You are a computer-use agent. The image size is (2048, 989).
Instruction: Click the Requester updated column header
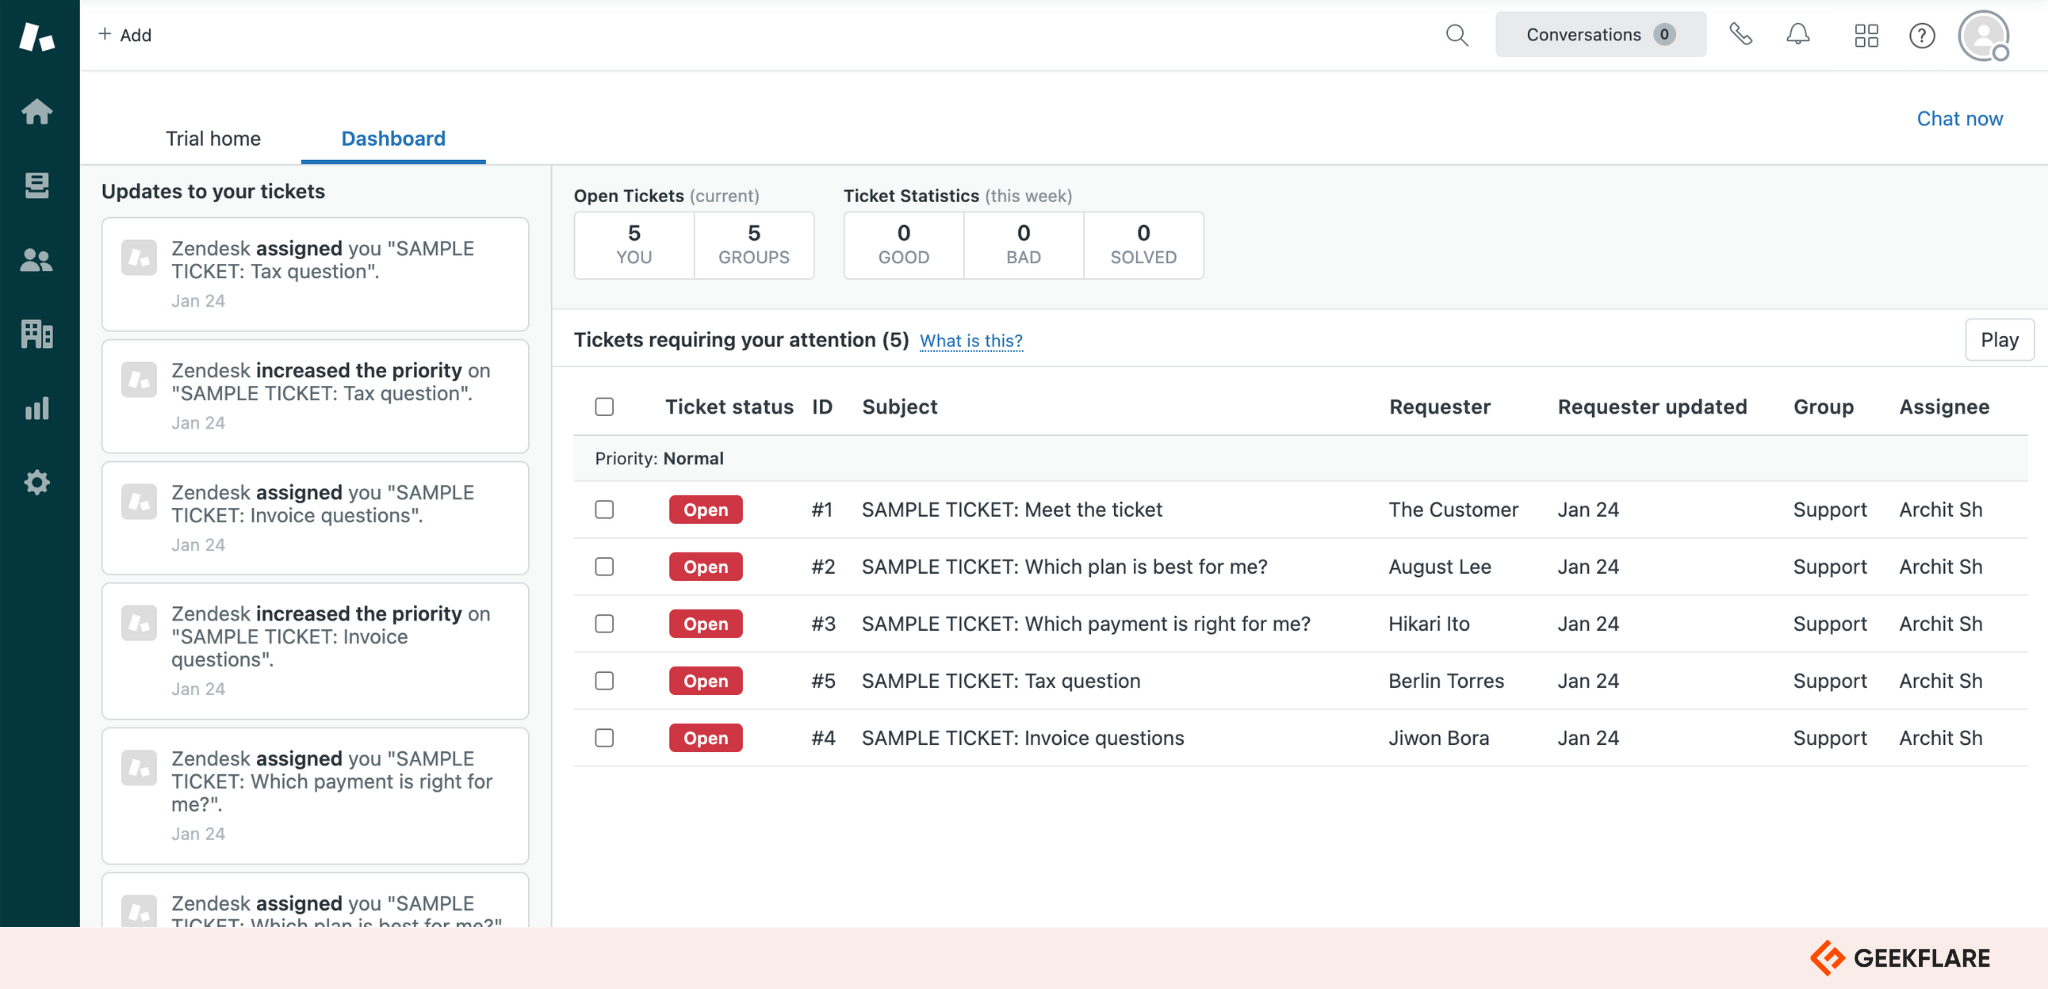coord(1652,407)
